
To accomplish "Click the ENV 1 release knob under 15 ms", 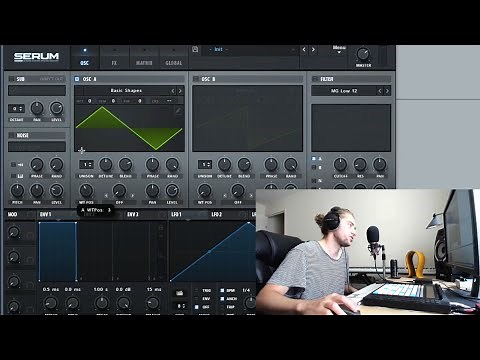I will [153, 303].
